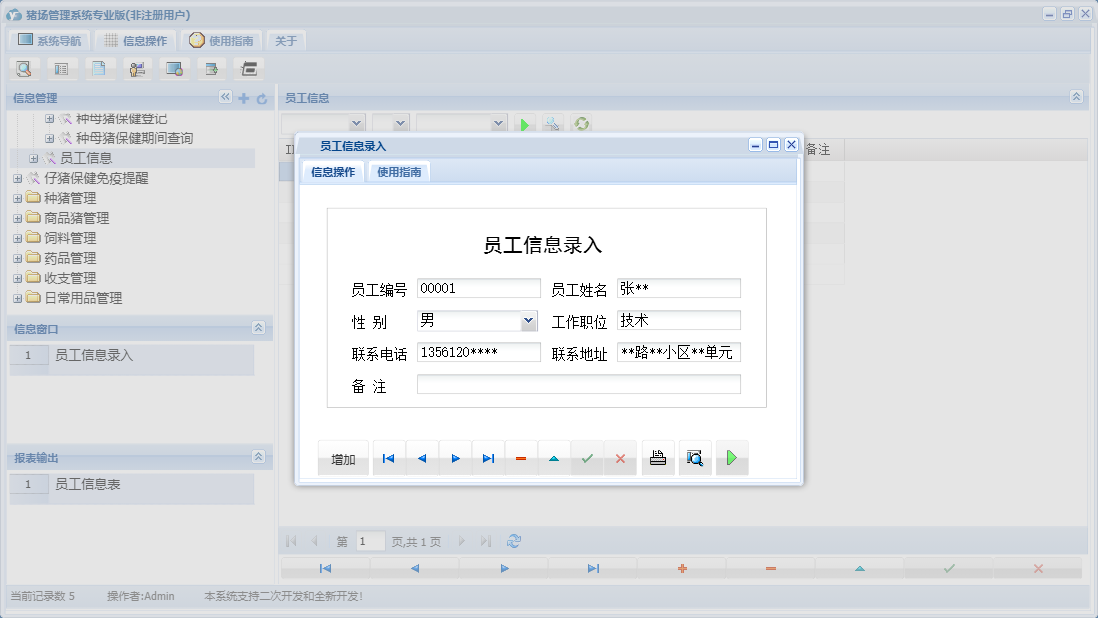The image size is (1098, 618).
Task: Jump to last record with the last-record arrow
Action: (488, 457)
